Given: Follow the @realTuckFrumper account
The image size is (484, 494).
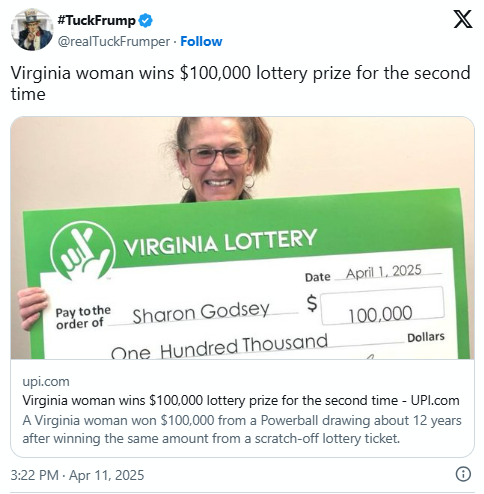Looking at the screenshot, I should coord(201,42).
